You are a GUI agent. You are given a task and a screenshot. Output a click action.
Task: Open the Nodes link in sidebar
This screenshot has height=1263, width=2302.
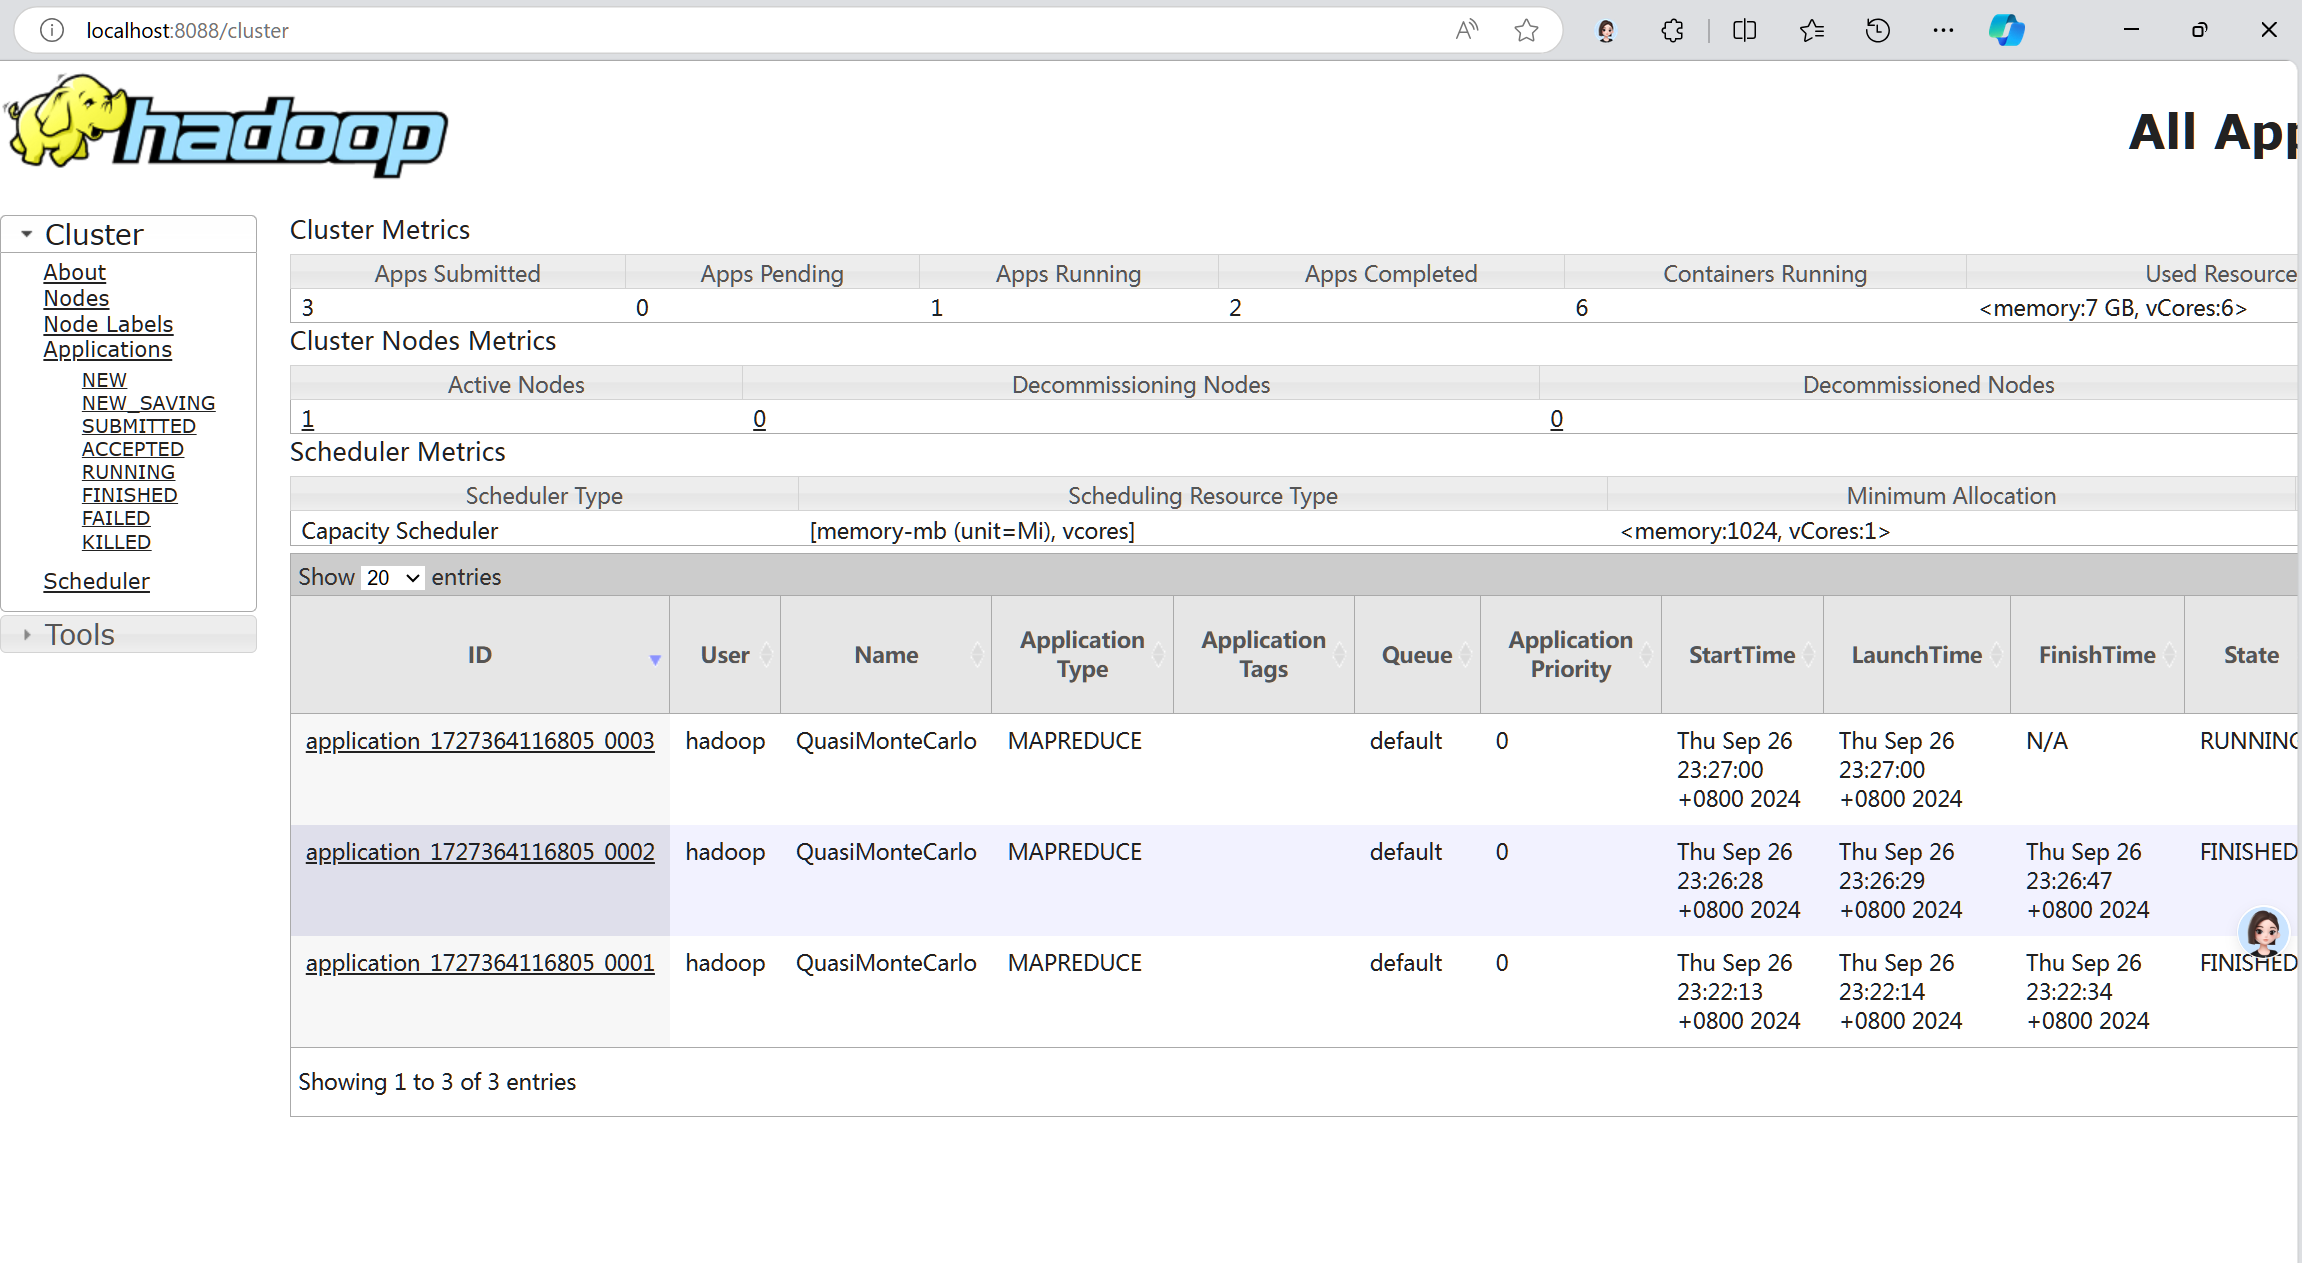click(x=76, y=298)
